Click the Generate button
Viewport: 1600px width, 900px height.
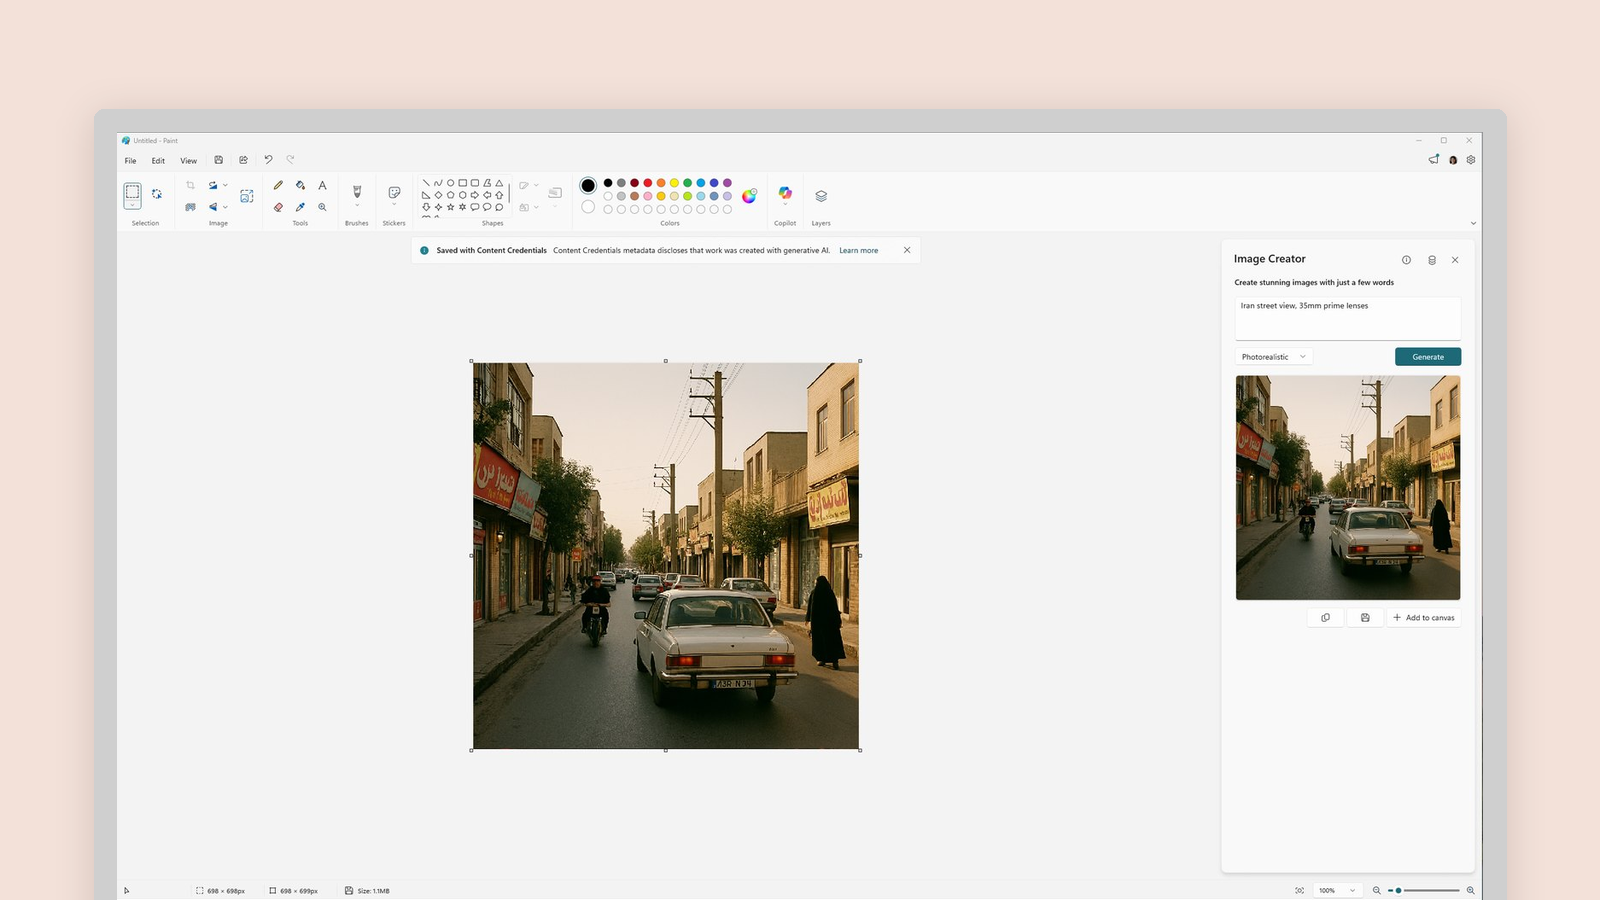1428,357
